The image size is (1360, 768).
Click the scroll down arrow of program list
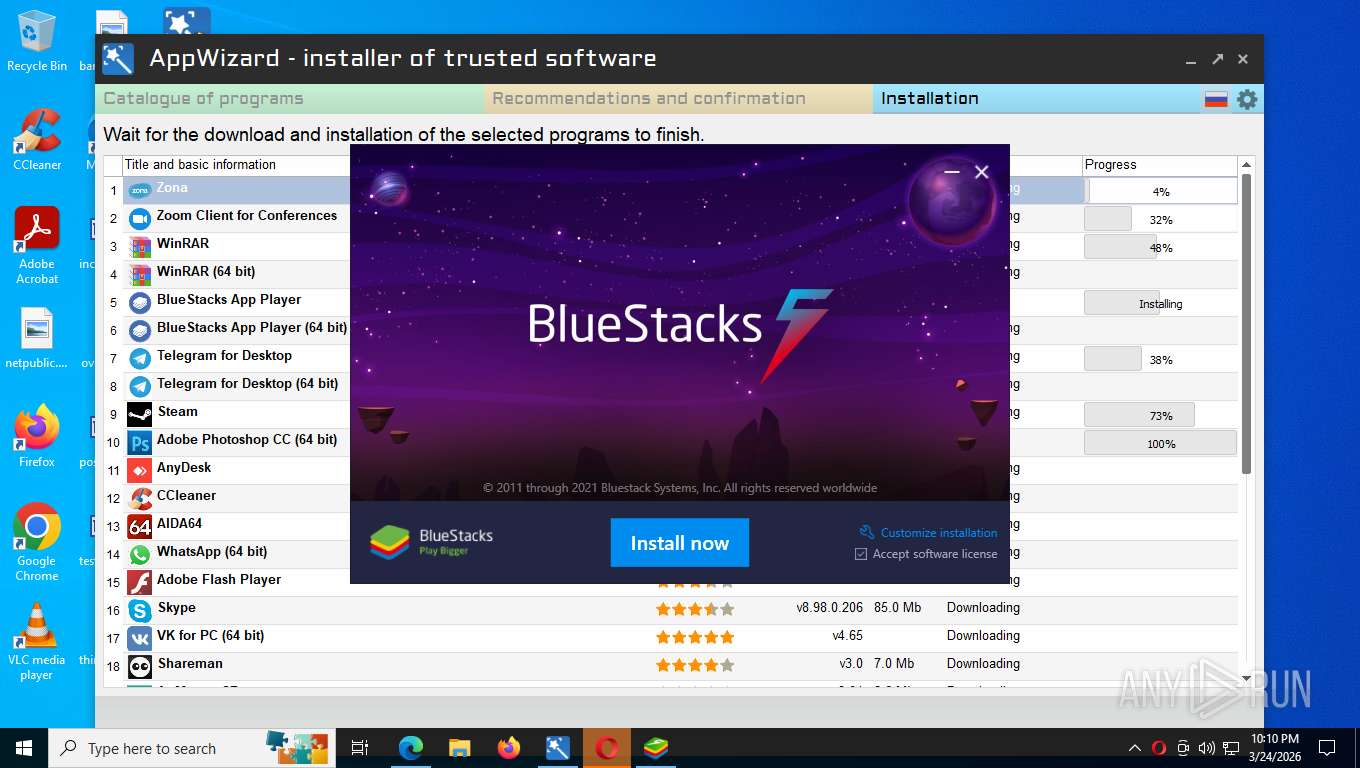1246,678
